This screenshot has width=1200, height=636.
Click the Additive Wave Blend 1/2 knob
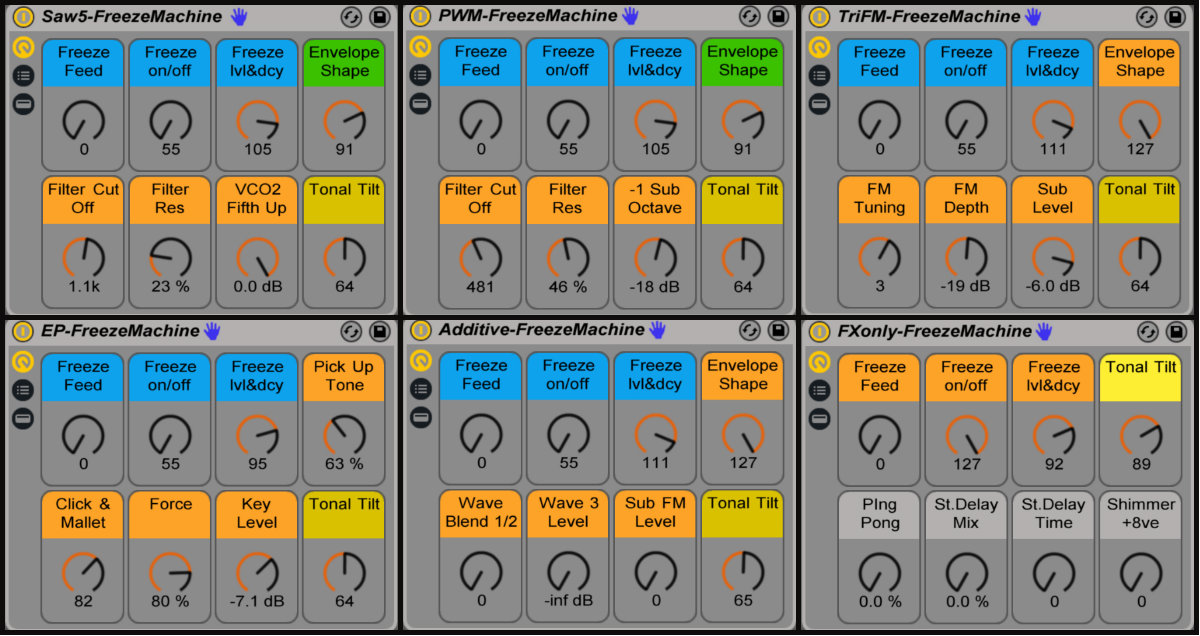tap(481, 571)
